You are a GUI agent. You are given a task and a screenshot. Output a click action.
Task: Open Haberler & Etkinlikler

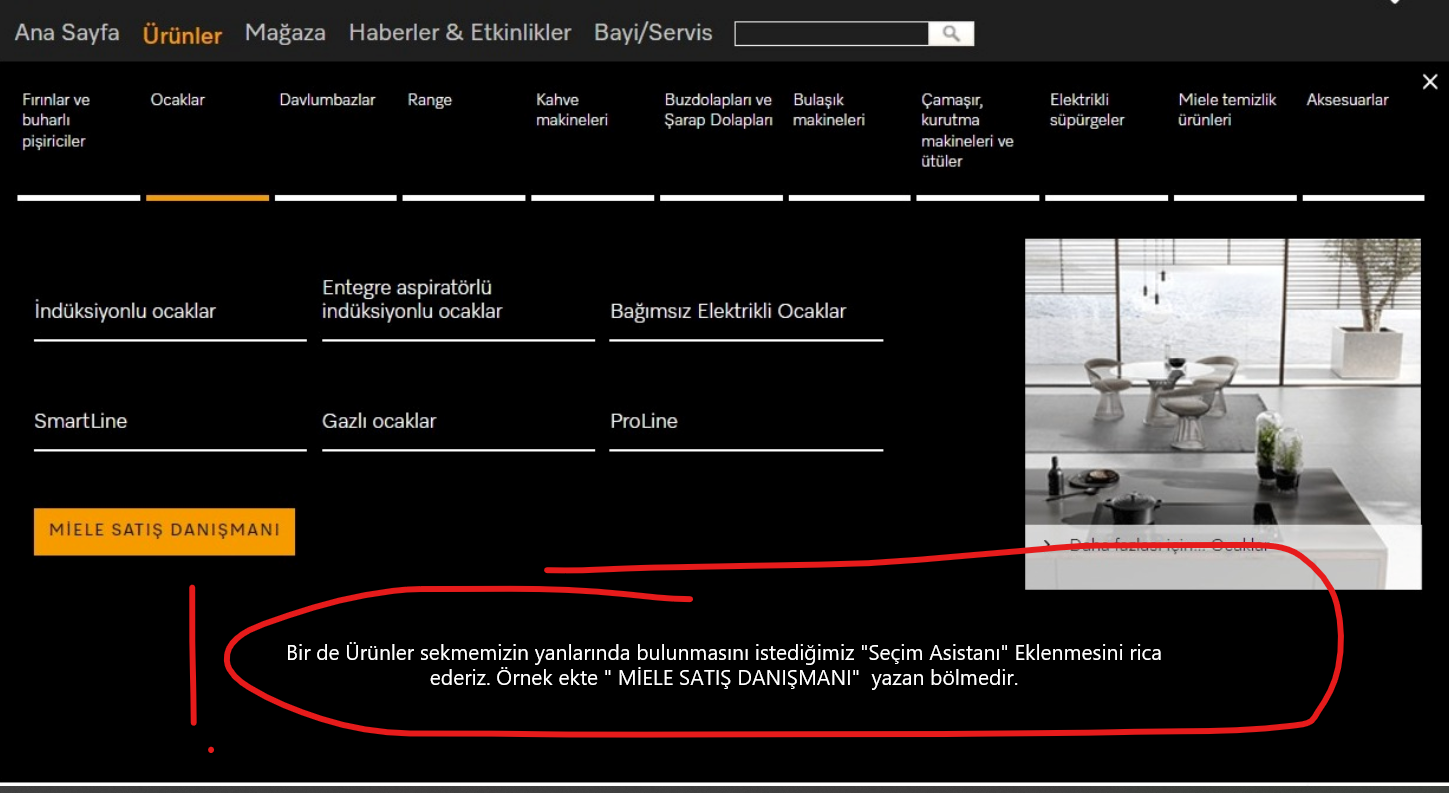(460, 33)
